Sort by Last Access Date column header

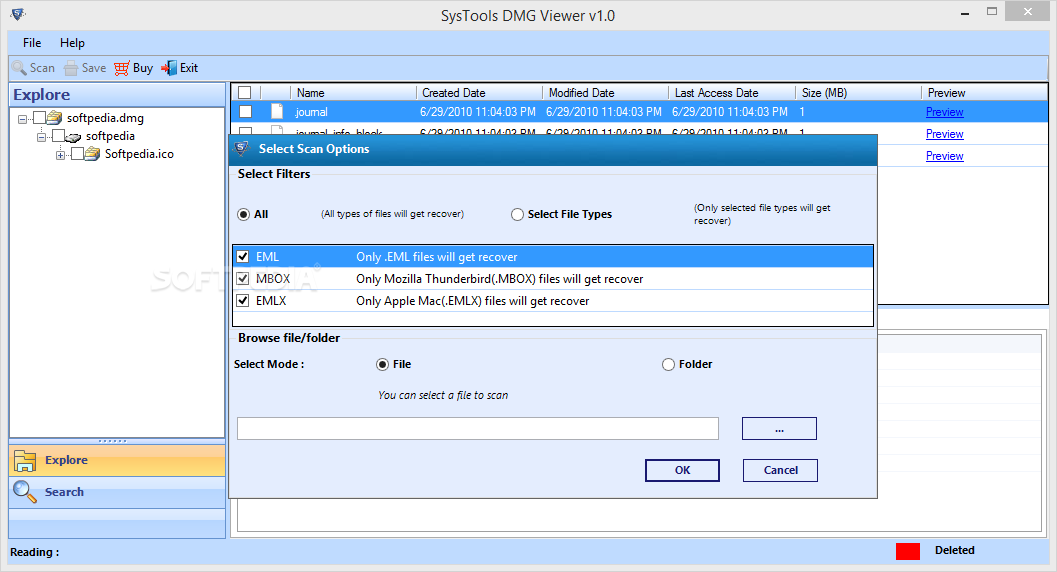(x=731, y=93)
